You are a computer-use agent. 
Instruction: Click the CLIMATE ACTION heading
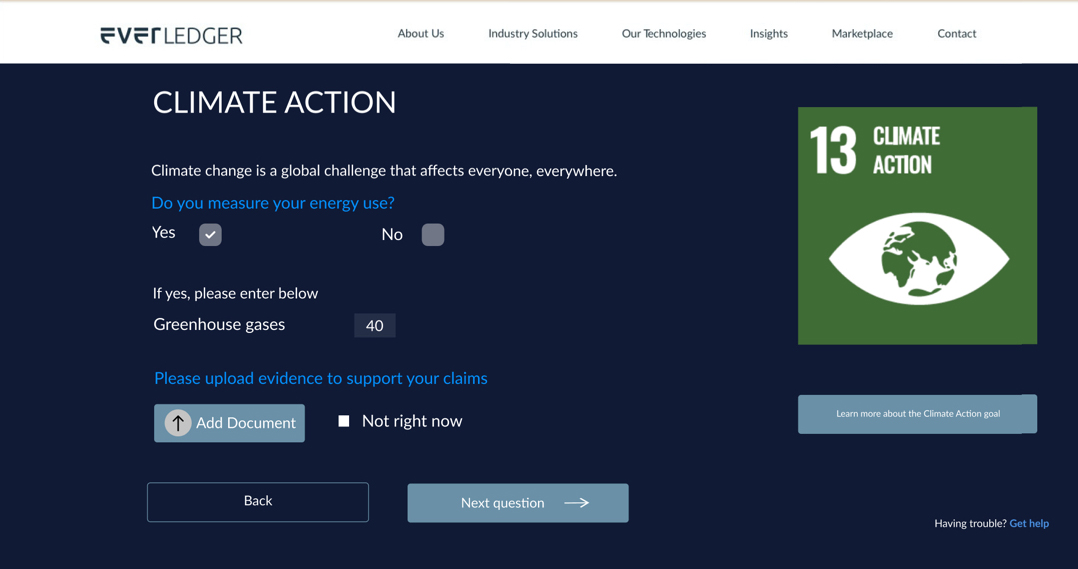[274, 103]
